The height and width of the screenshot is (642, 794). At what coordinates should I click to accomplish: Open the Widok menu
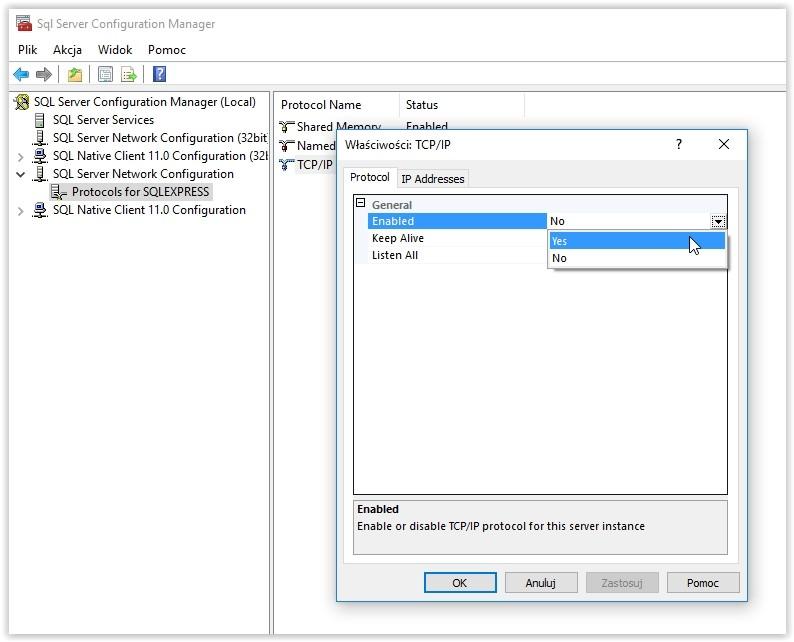(x=115, y=50)
